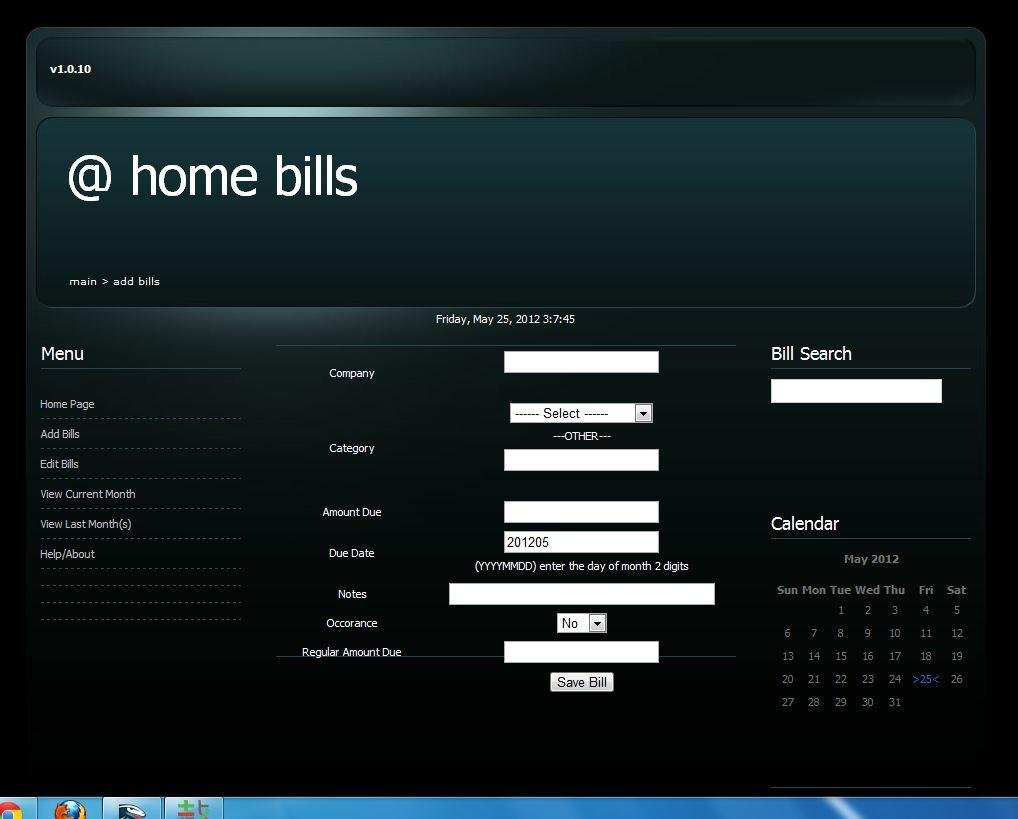The width and height of the screenshot is (1018, 819).
Task: Select May 25 on the calendar
Action: click(924, 679)
